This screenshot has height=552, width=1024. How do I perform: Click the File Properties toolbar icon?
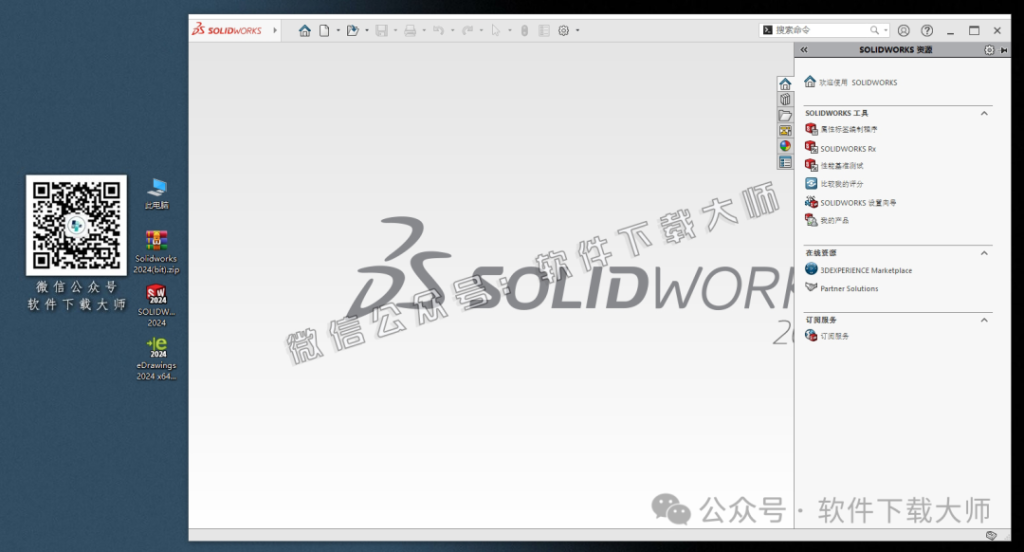pyautogui.click(x=543, y=31)
